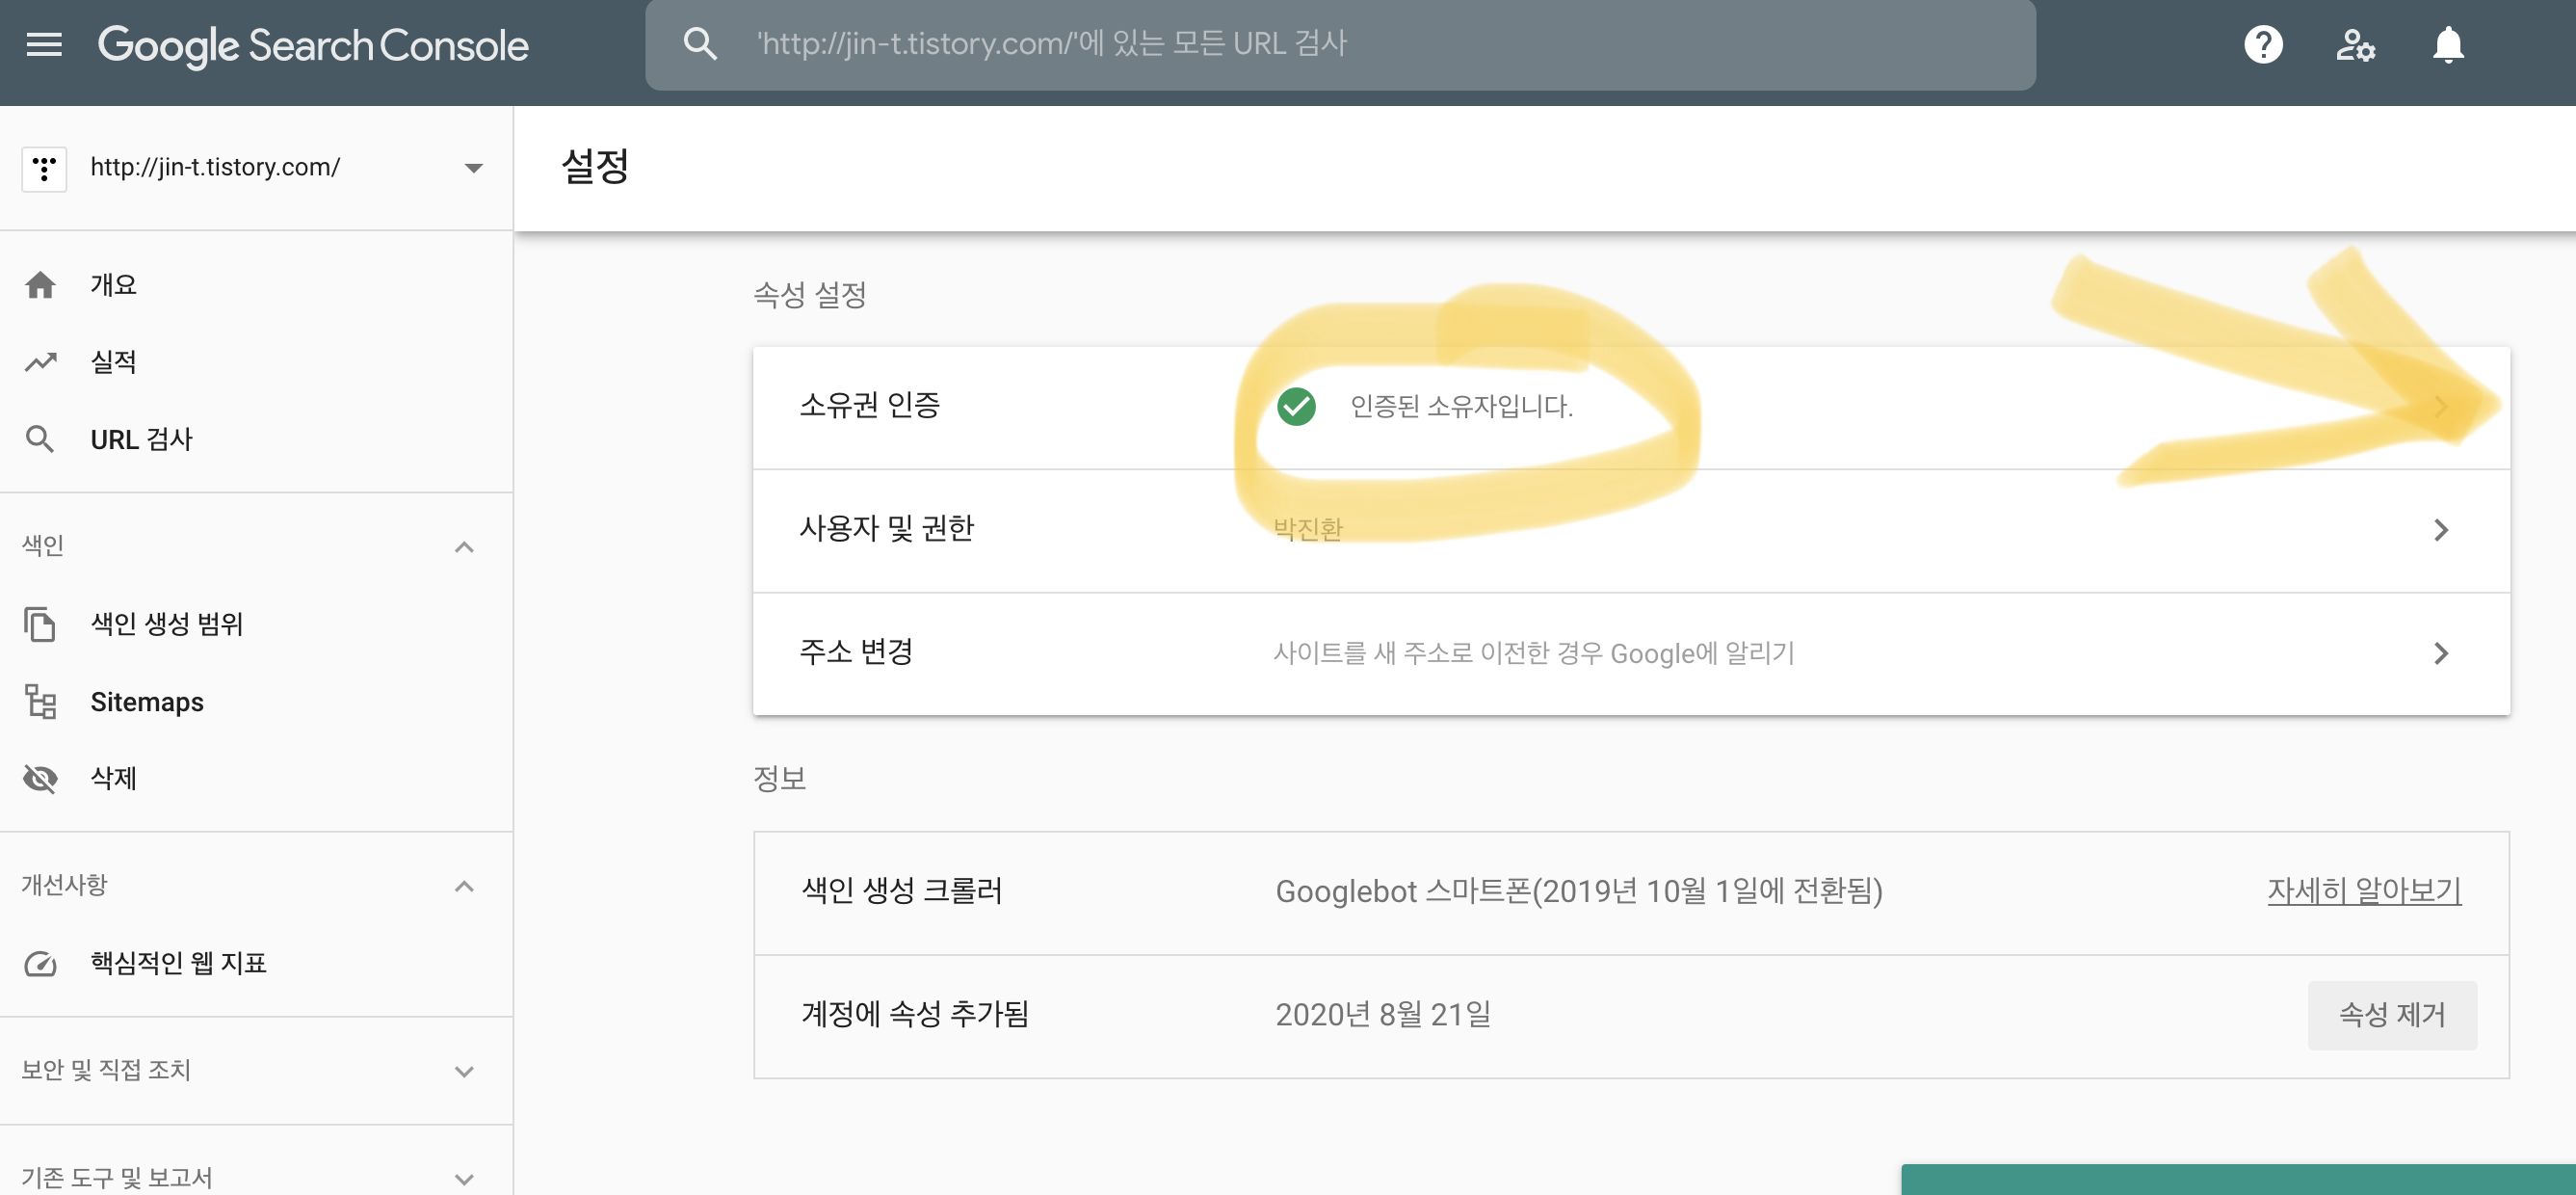Click the home icon beside 개요
Viewport: 2576px width, 1195px height.
pos(40,285)
